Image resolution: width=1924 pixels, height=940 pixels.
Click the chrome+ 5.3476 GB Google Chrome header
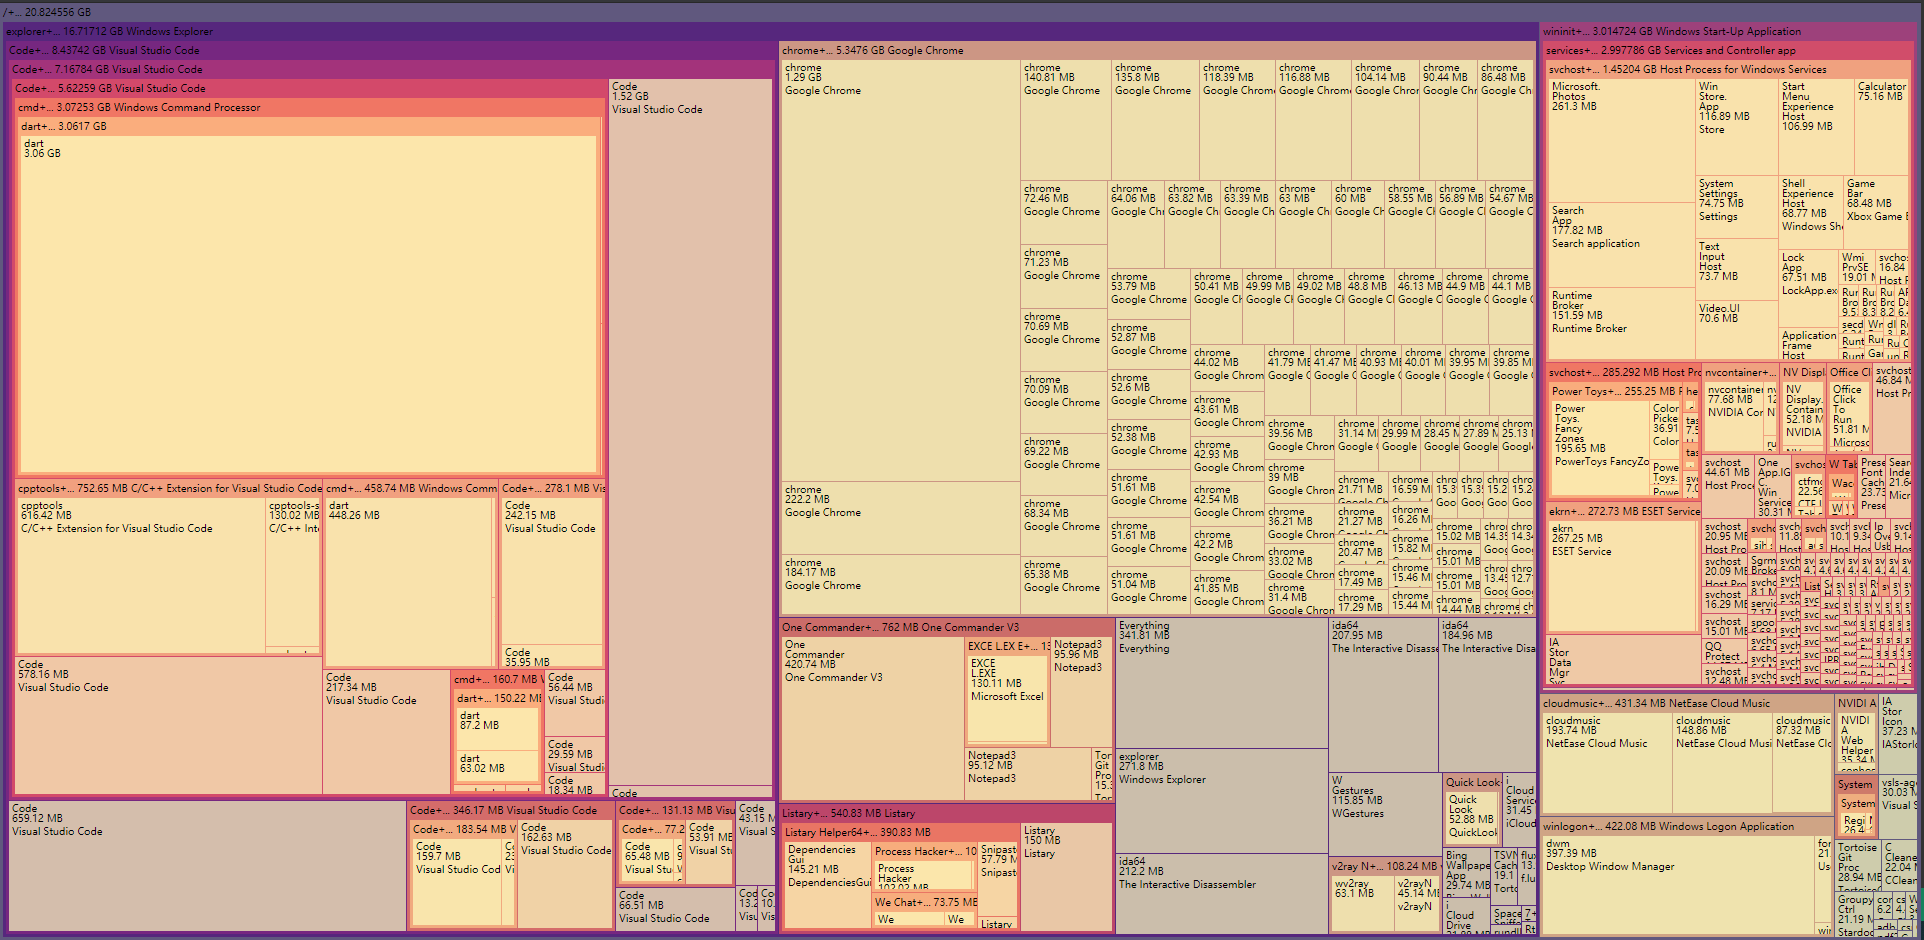click(1157, 50)
